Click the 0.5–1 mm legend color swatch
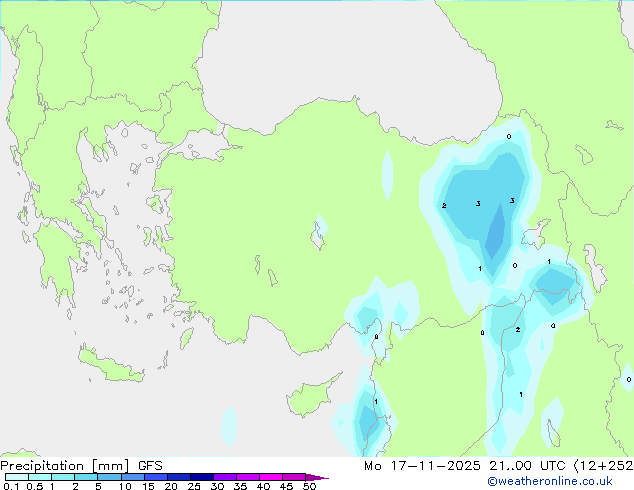 point(40,477)
